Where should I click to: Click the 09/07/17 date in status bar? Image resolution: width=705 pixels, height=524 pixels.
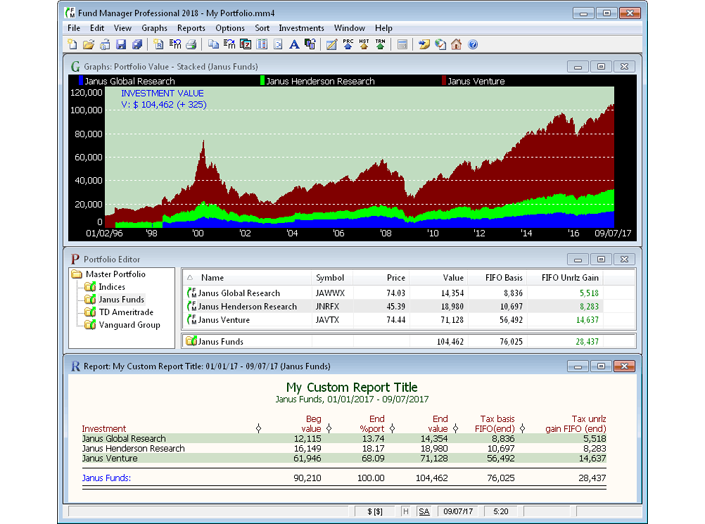click(458, 511)
